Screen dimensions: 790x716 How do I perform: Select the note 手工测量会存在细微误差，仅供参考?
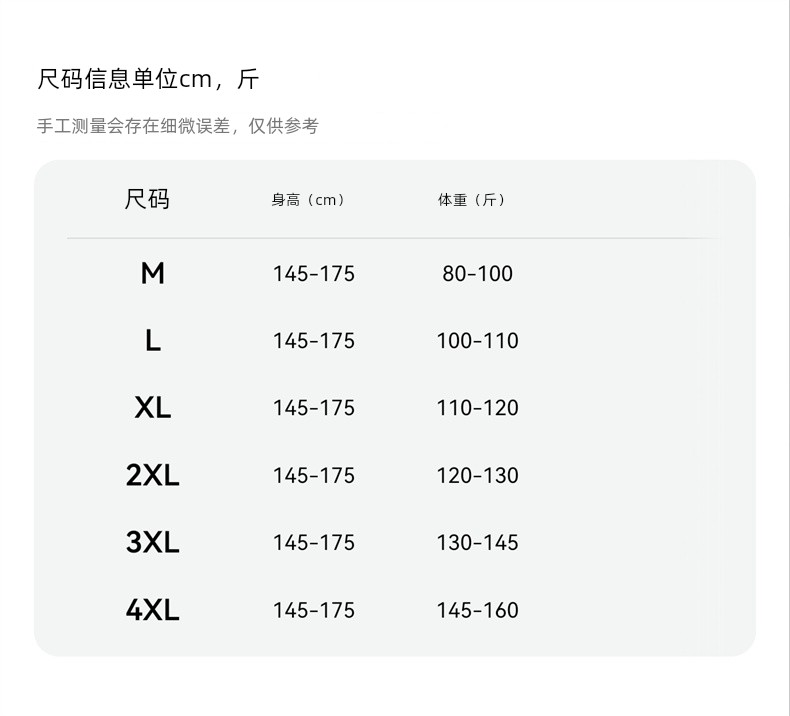pyautogui.click(x=177, y=126)
